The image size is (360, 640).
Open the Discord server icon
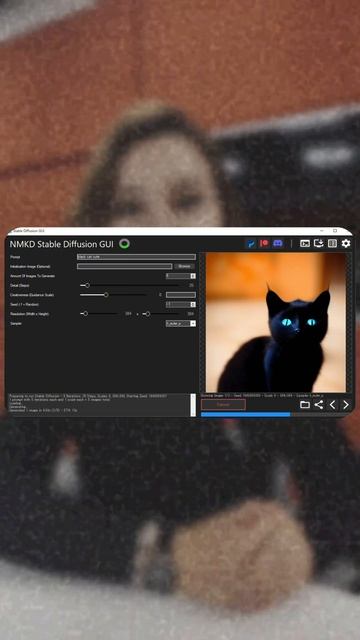click(278, 244)
